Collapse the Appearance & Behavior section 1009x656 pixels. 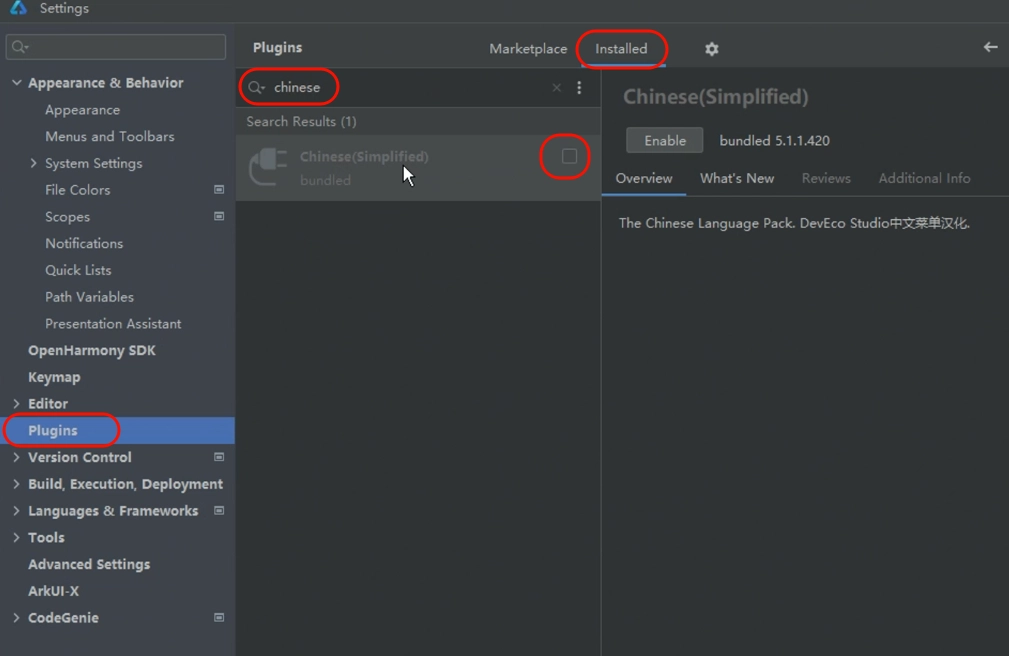pyautogui.click(x=17, y=82)
